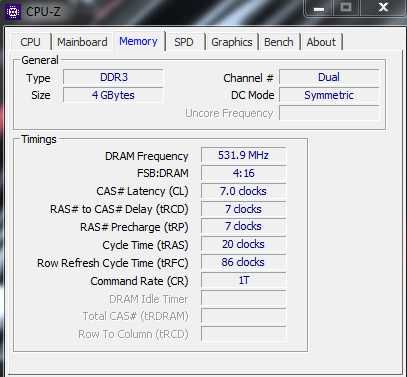Screen dimensions: 407x377
Task: Select the Memory tab
Action: (138, 41)
